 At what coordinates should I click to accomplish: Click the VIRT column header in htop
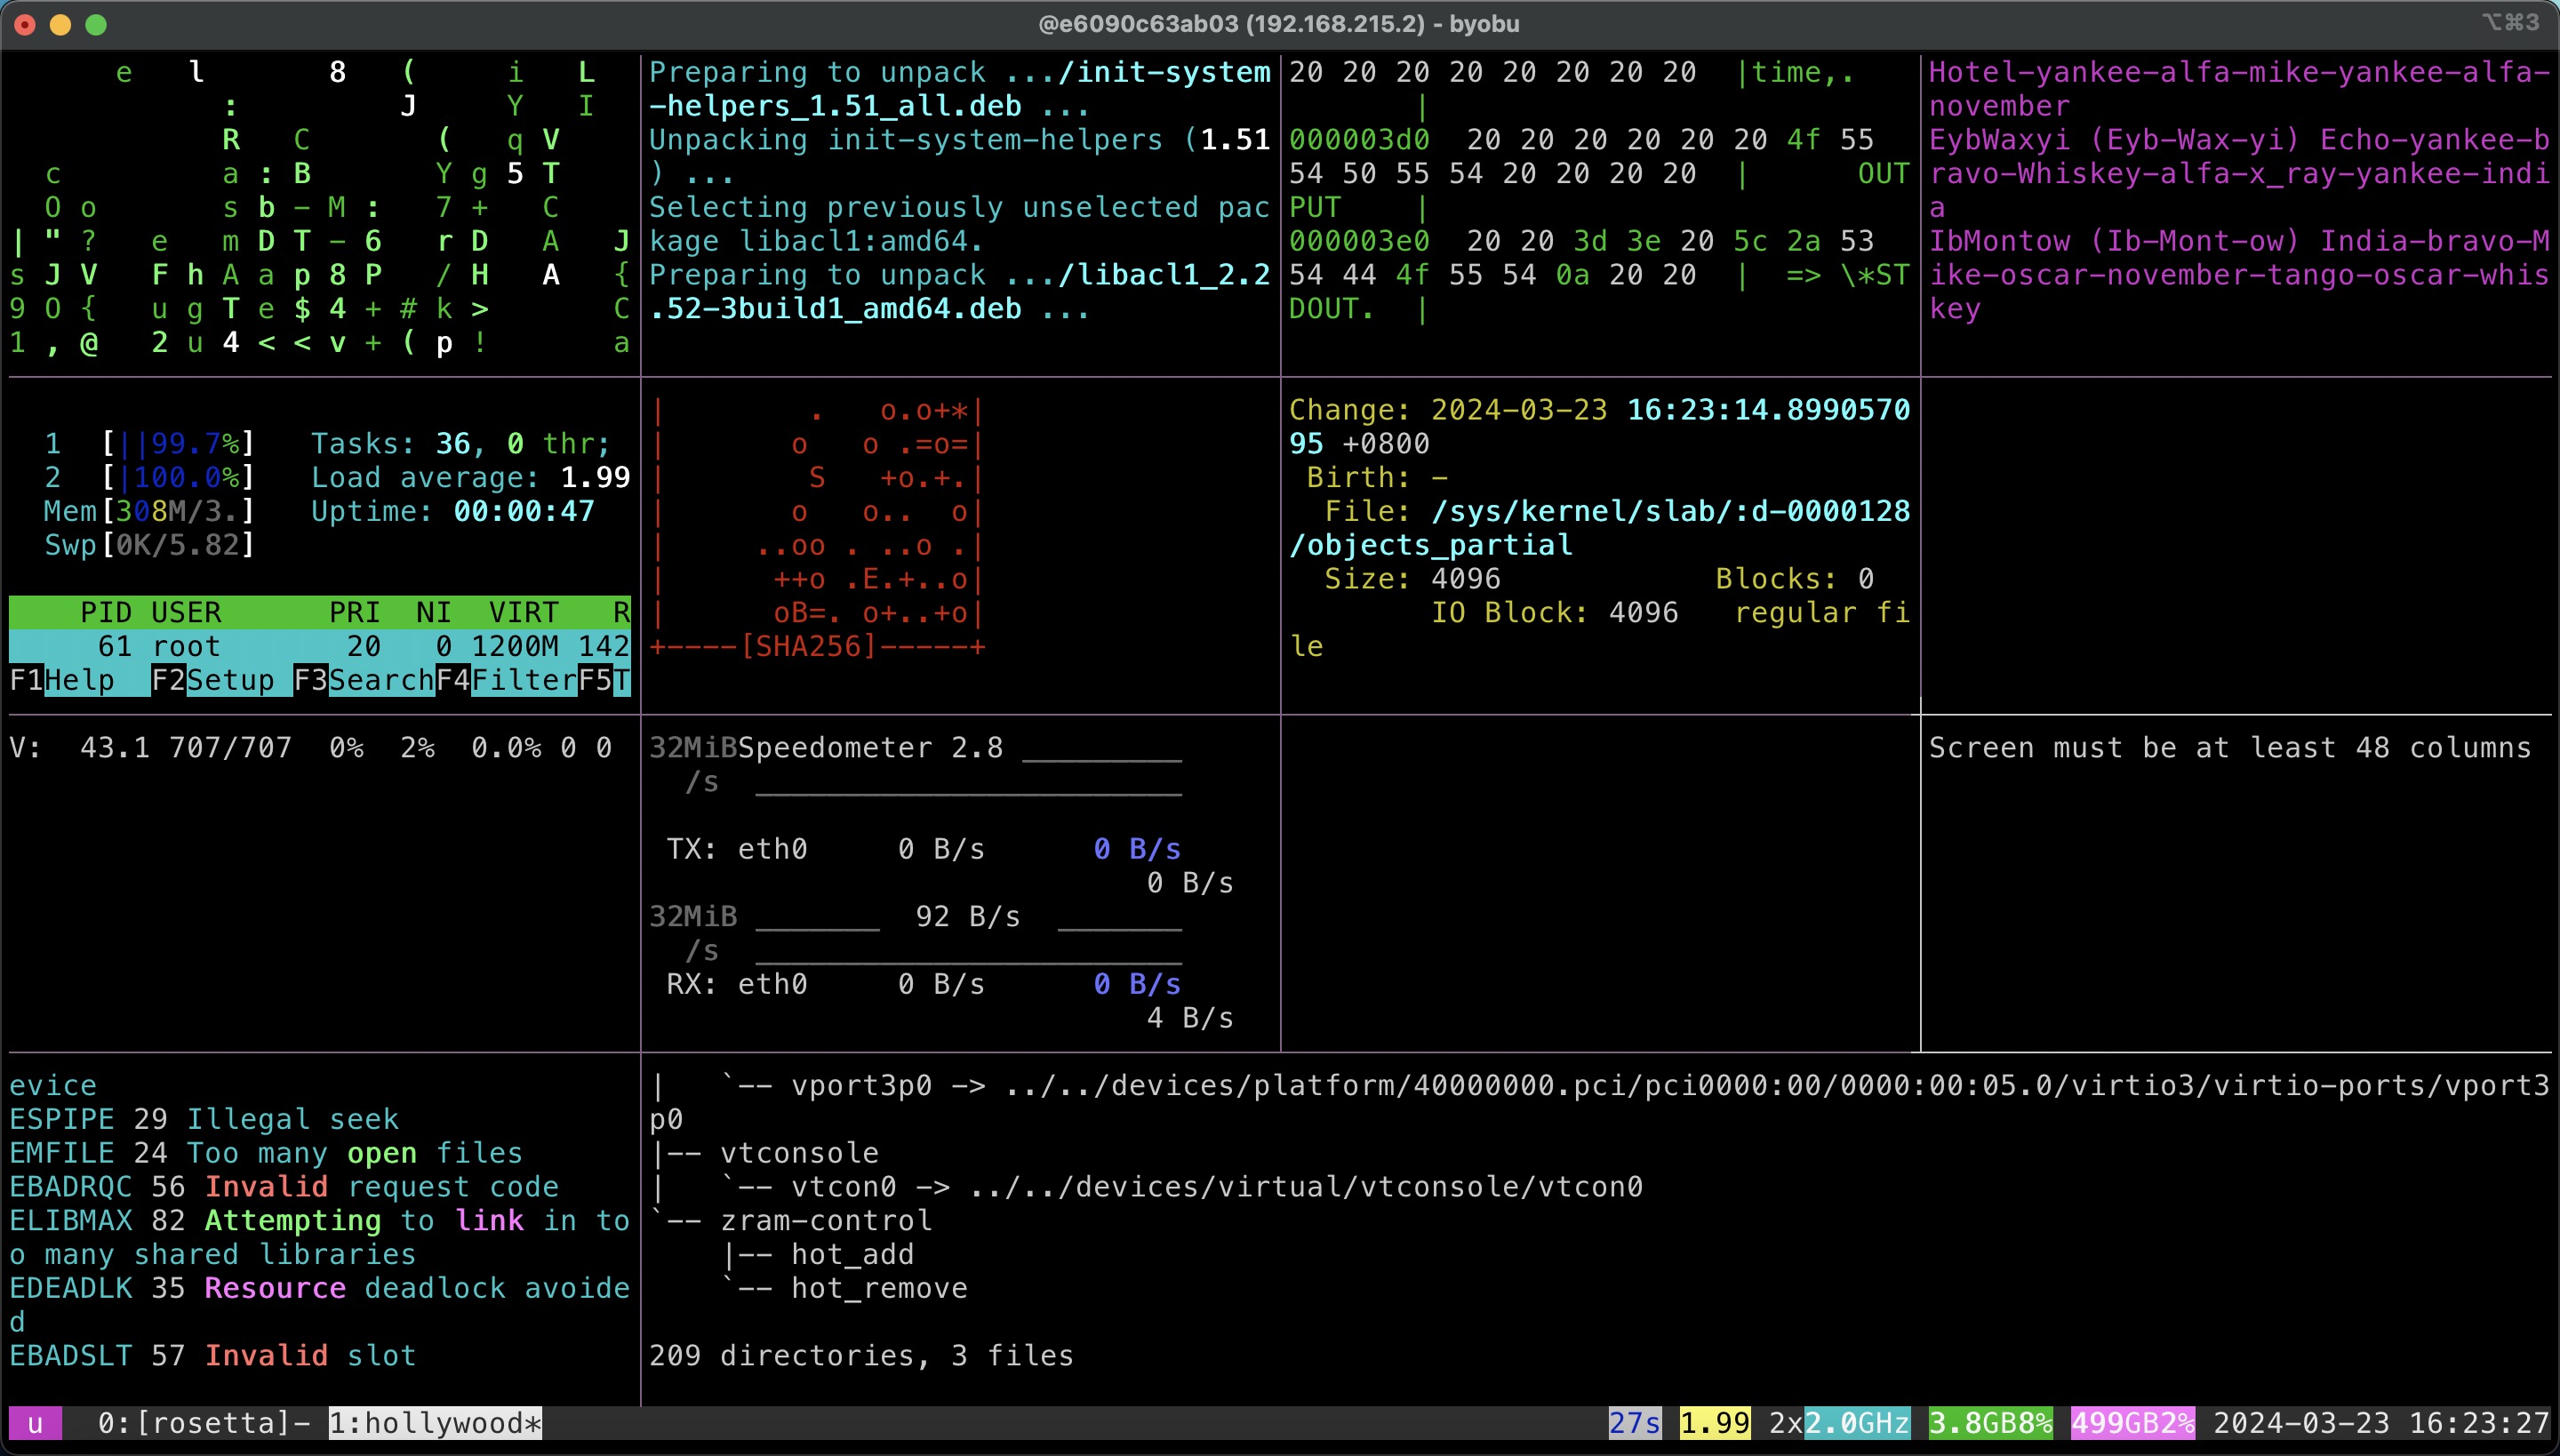(x=523, y=612)
